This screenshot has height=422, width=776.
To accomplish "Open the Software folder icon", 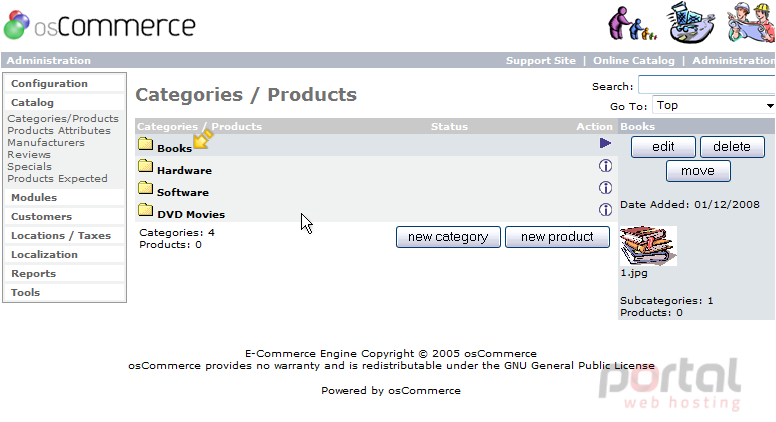I will pos(146,188).
